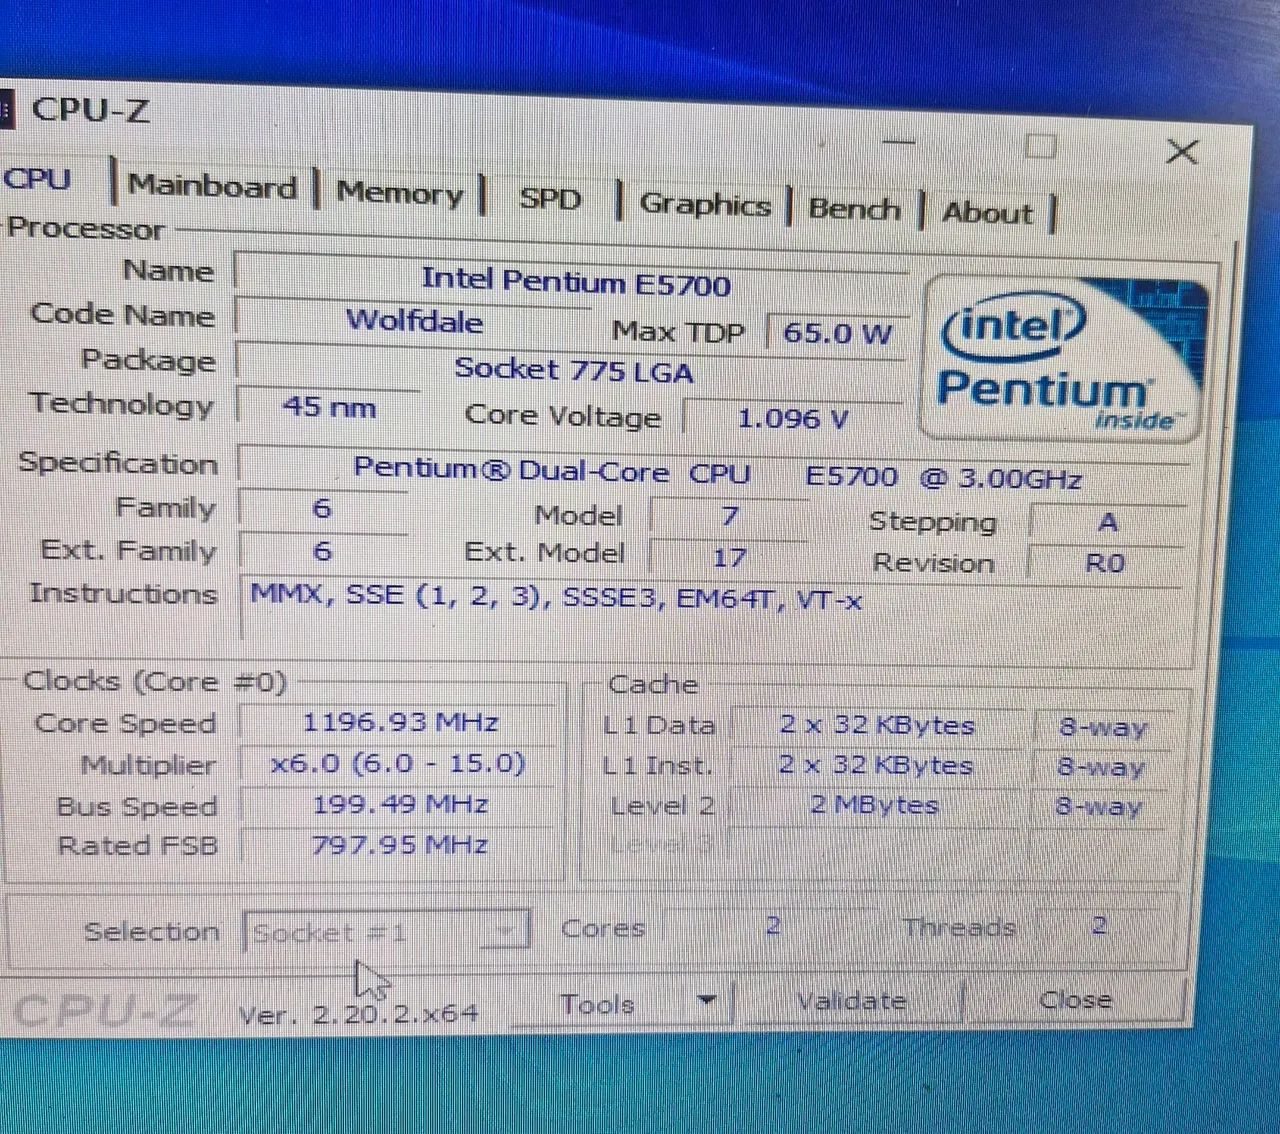1280x1134 pixels.
Task: Click the L1 Data value 2 x 32 KBytes
Action: click(x=877, y=725)
